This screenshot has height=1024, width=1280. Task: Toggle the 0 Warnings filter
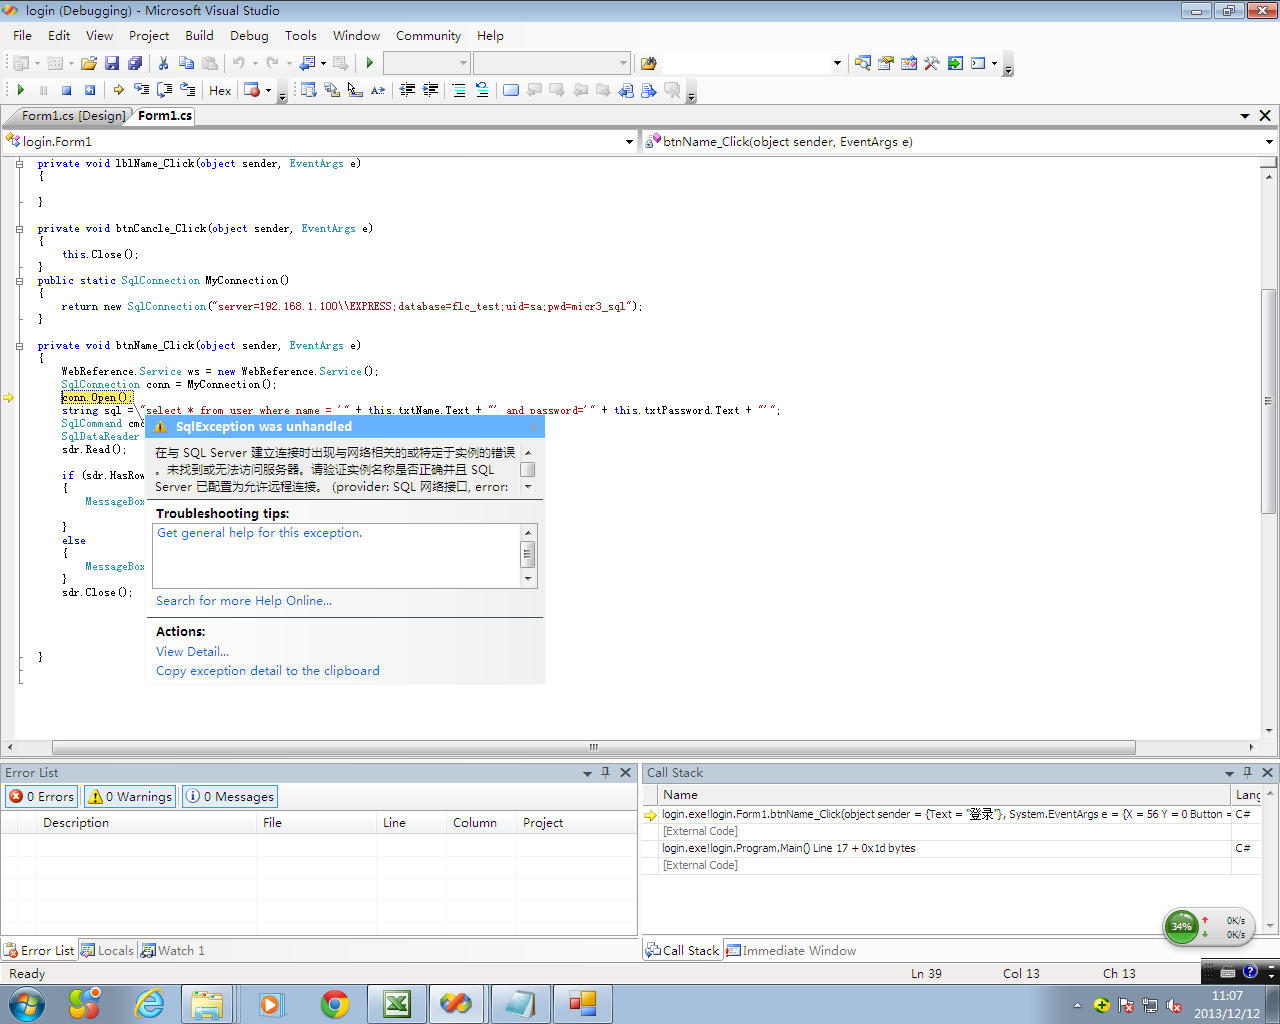[x=130, y=797]
